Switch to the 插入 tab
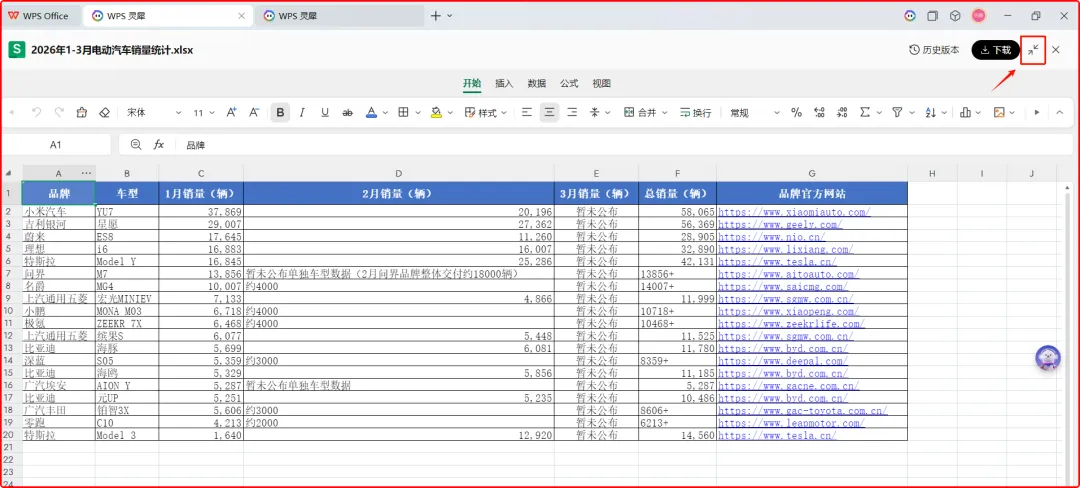 (x=504, y=83)
